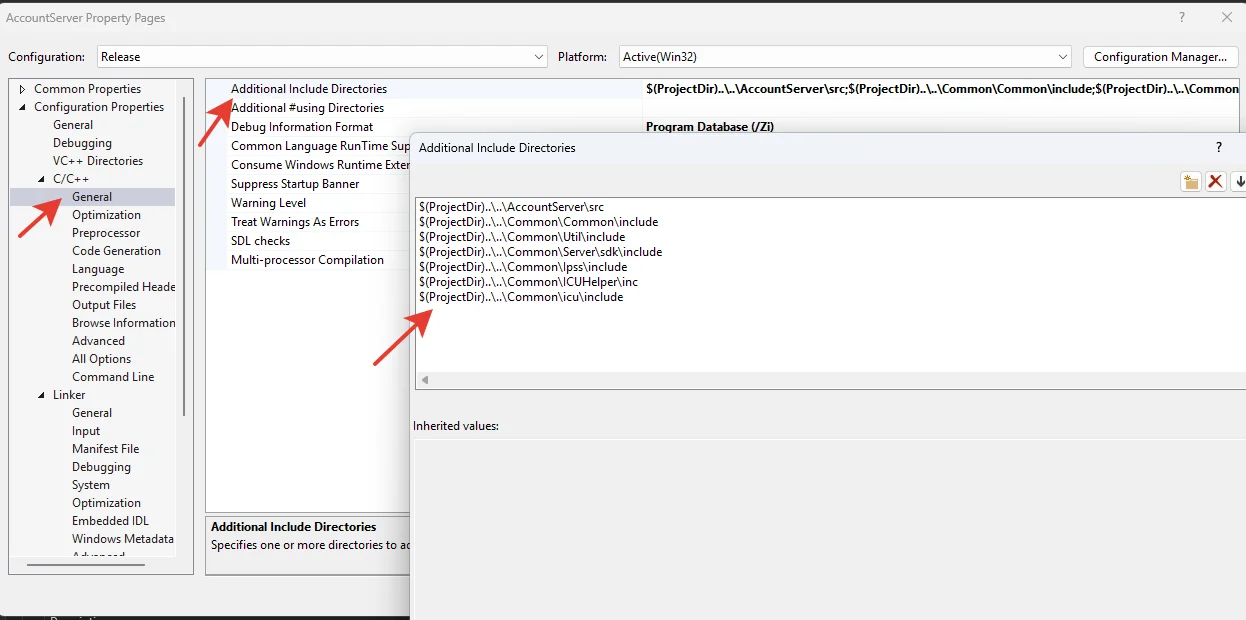Image resolution: width=1246 pixels, height=620 pixels.
Task: Select the ICUHelper\inc directory line
Action: click(x=528, y=282)
